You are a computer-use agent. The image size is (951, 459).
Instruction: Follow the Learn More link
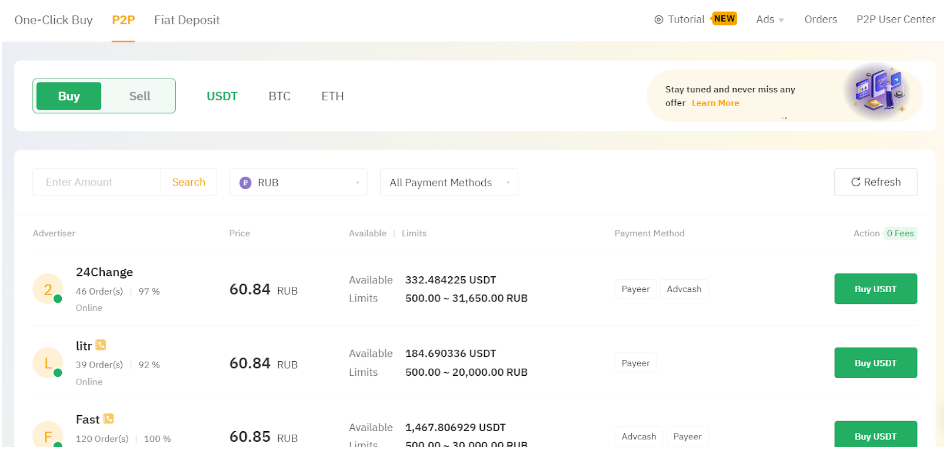[x=715, y=103]
